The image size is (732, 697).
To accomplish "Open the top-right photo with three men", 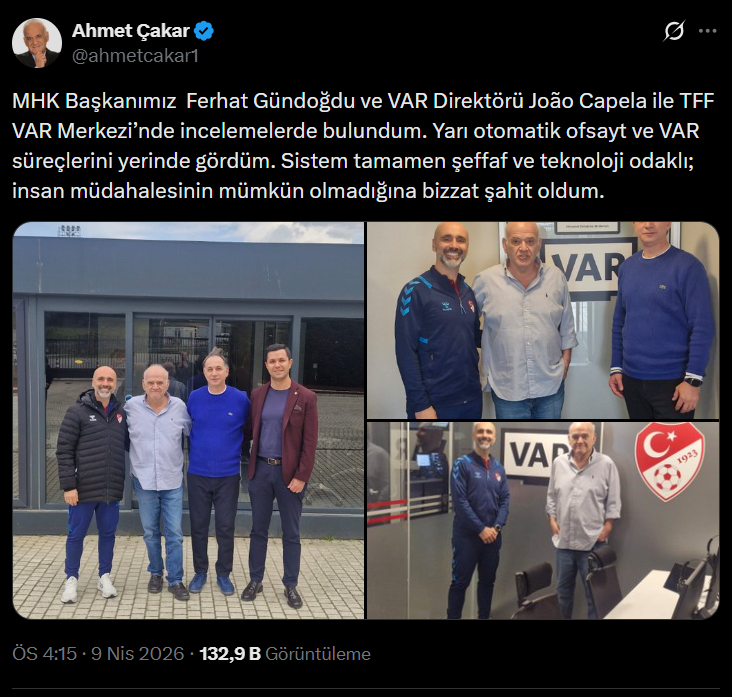I will [543, 320].
